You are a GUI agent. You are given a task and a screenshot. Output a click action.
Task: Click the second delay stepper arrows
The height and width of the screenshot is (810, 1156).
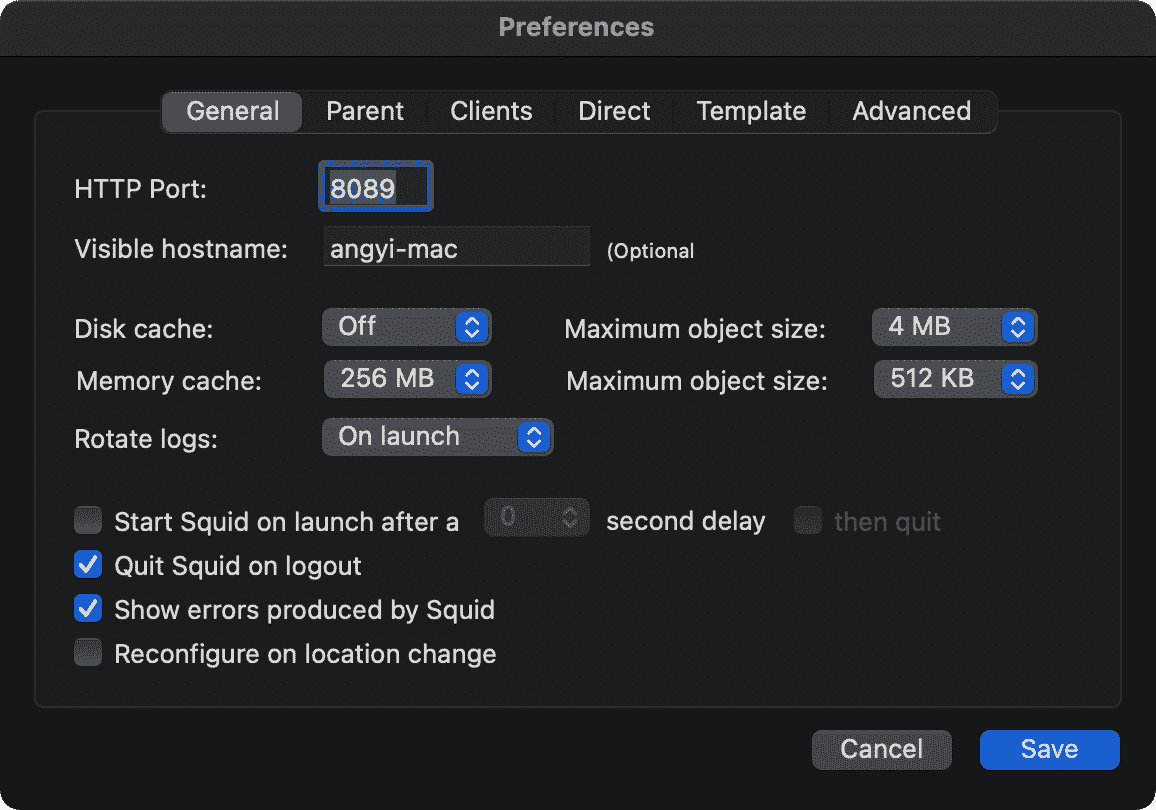(570, 518)
